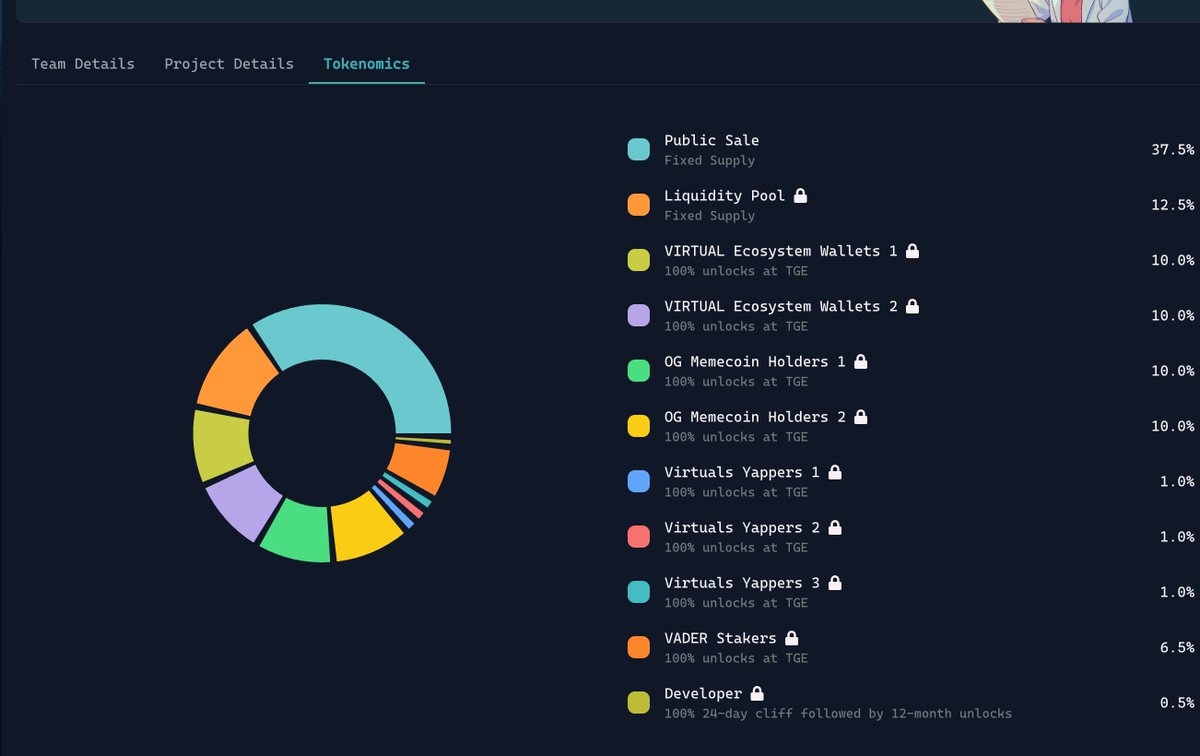1200x756 pixels.
Task: Click the 37.5% Public Sale value
Action: coord(1172,149)
